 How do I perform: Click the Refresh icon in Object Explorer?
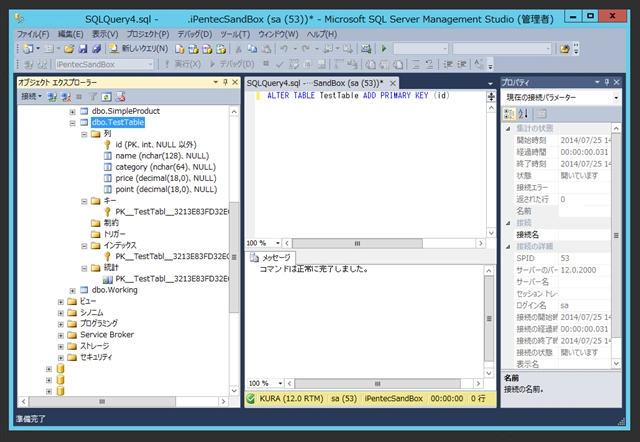[x=107, y=97]
